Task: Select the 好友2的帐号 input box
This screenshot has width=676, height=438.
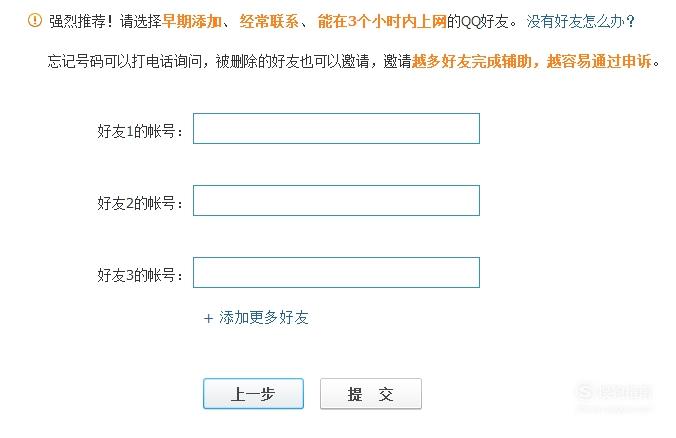Action: coord(336,200)
